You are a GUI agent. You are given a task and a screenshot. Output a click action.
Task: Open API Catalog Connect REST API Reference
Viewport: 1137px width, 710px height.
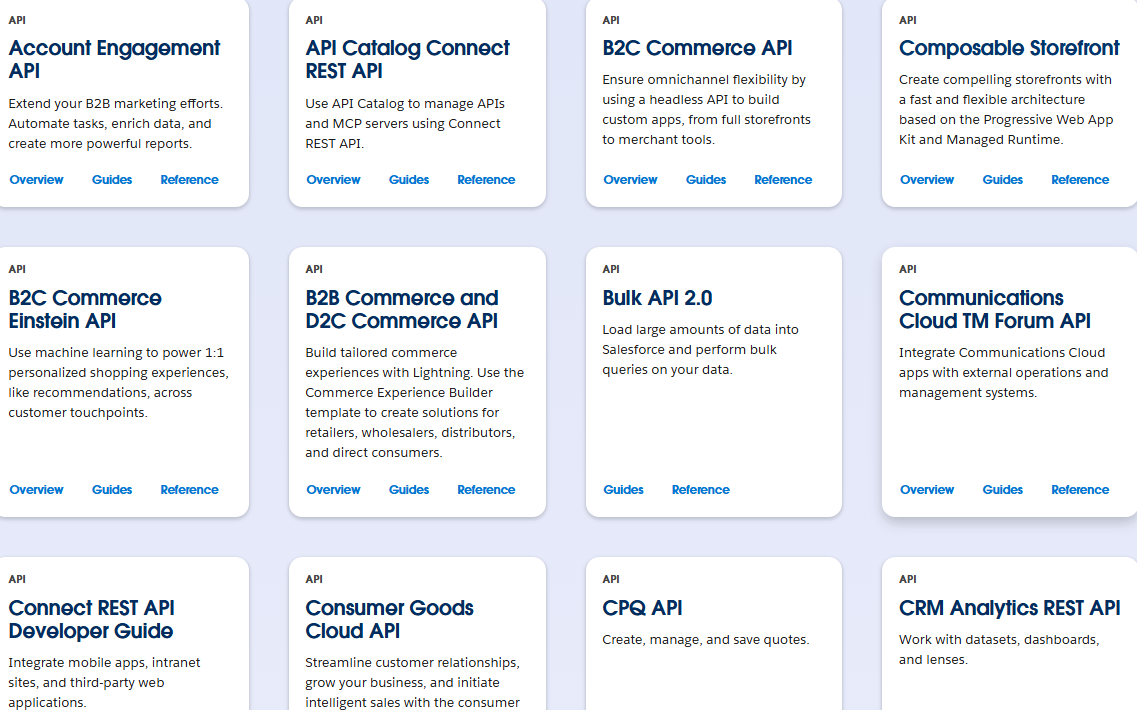point(486,180)
